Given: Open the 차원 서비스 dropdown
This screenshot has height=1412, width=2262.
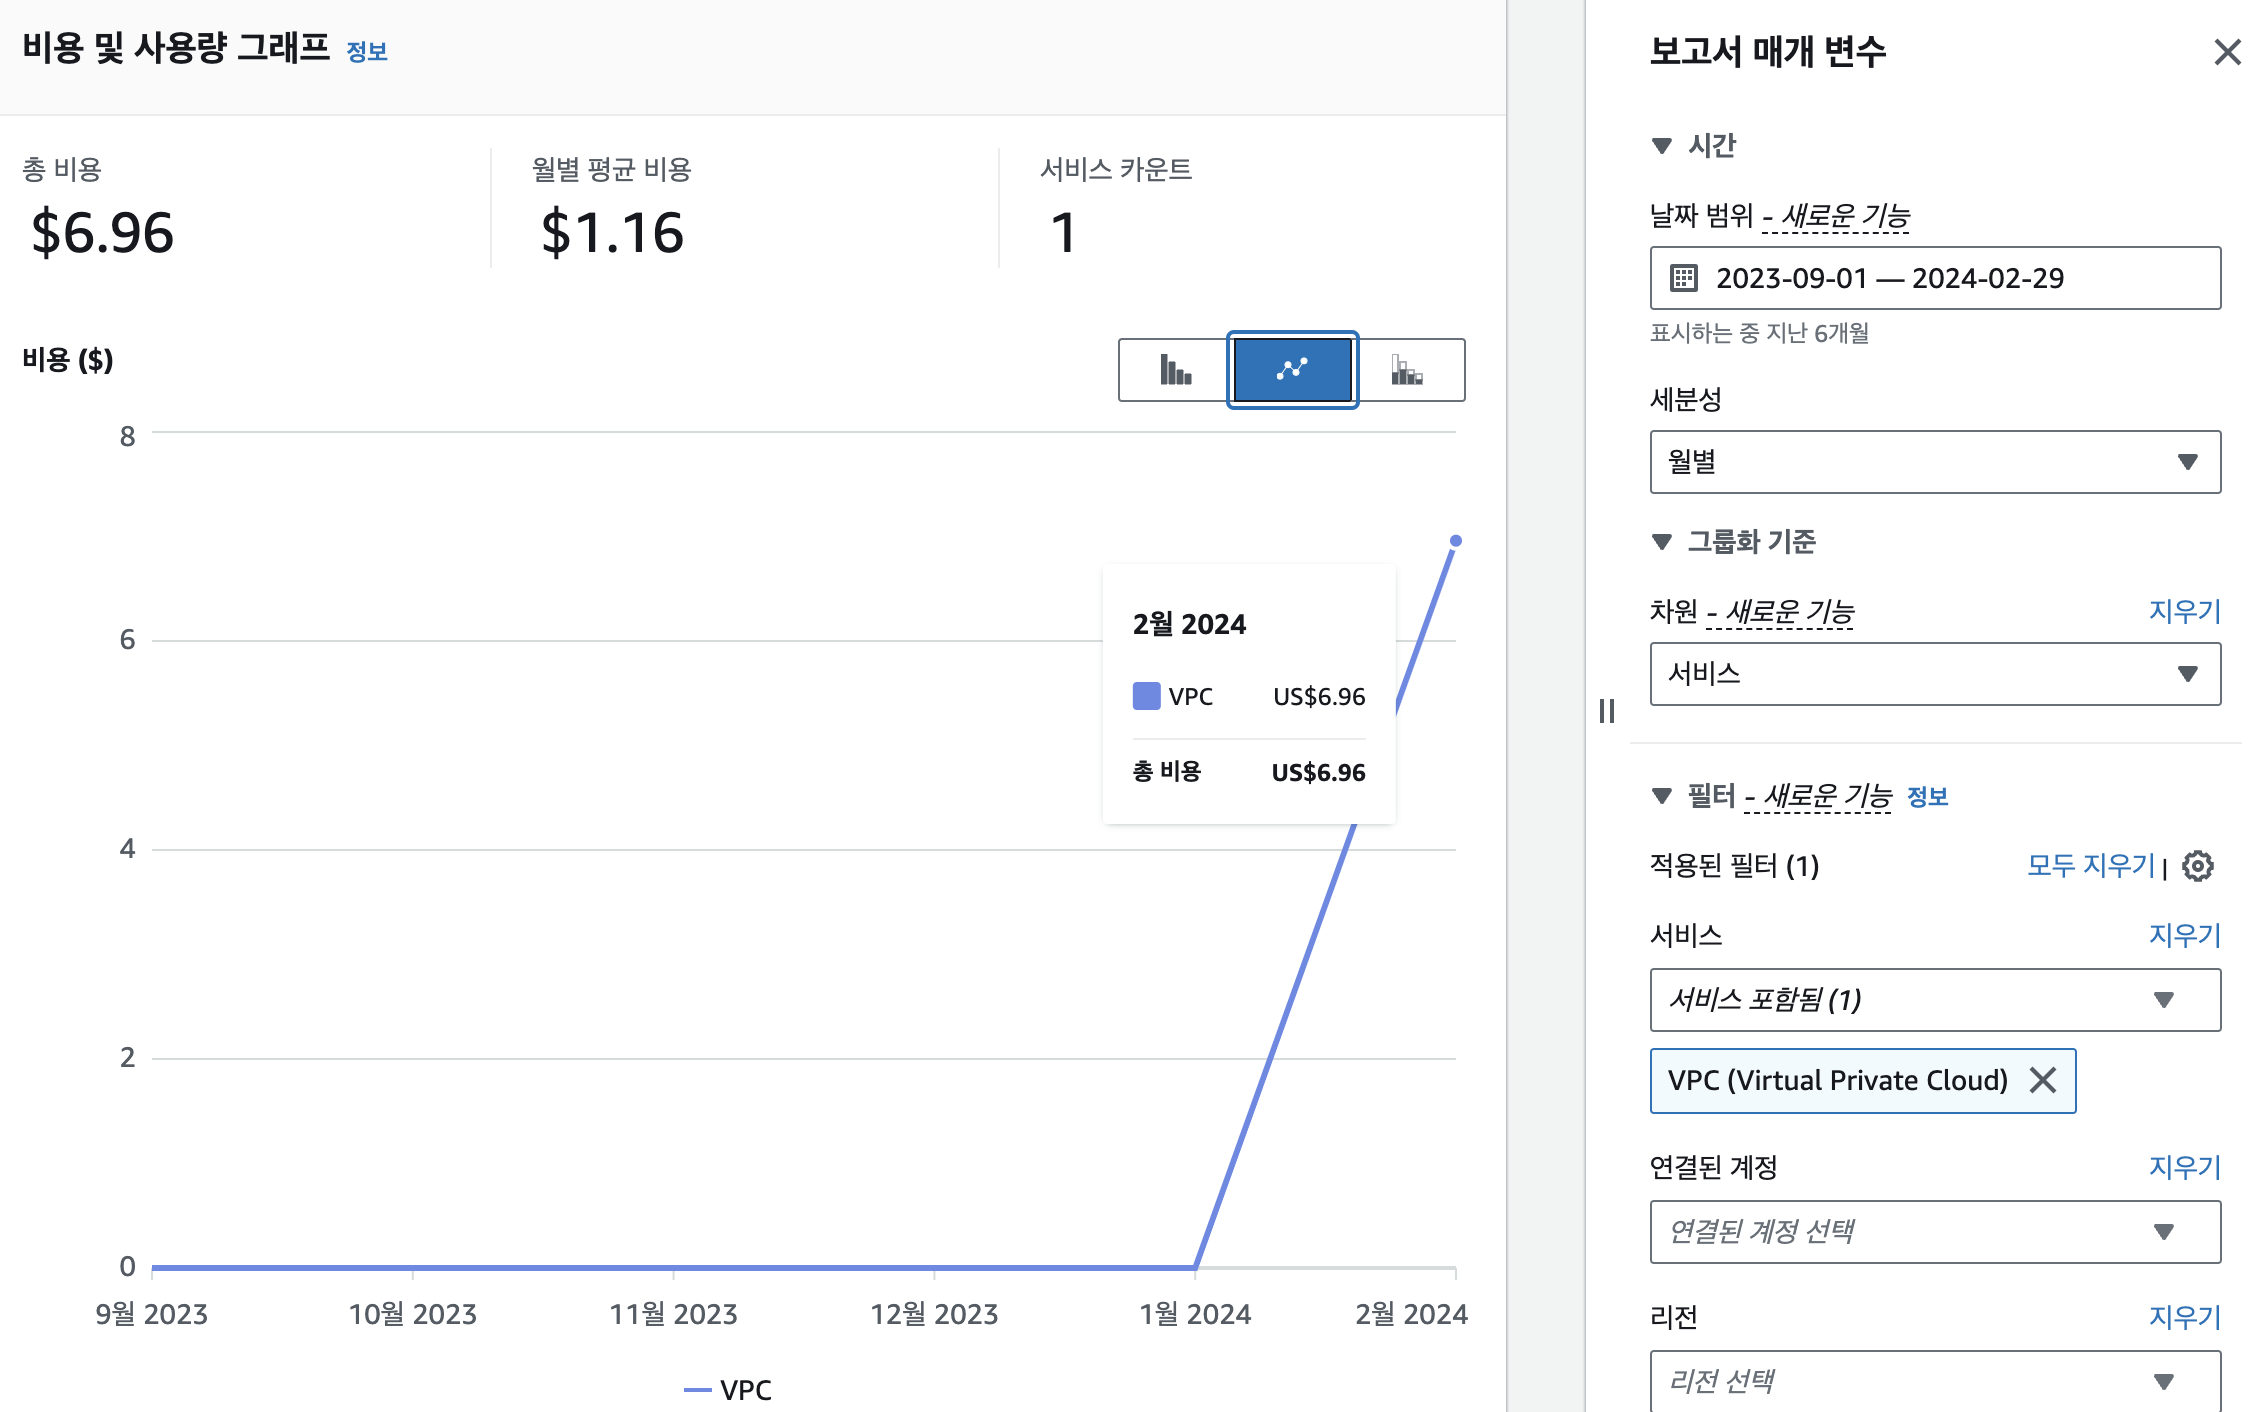Looking at the screenshot, I should tap(1934, 674).
